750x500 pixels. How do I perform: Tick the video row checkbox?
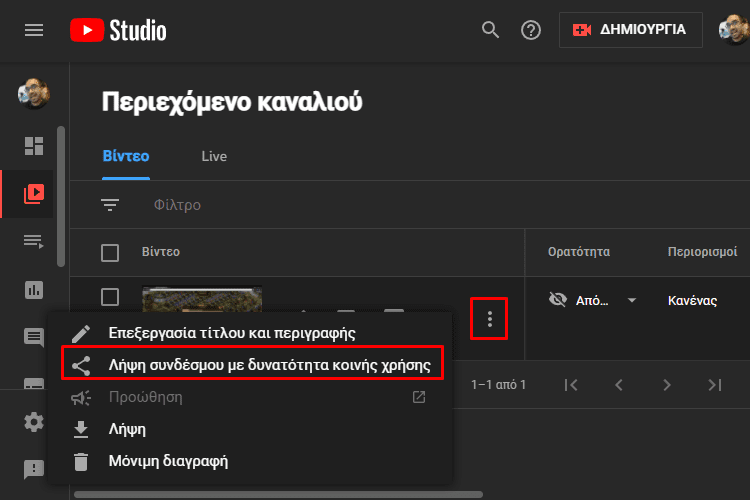(110, 297)
